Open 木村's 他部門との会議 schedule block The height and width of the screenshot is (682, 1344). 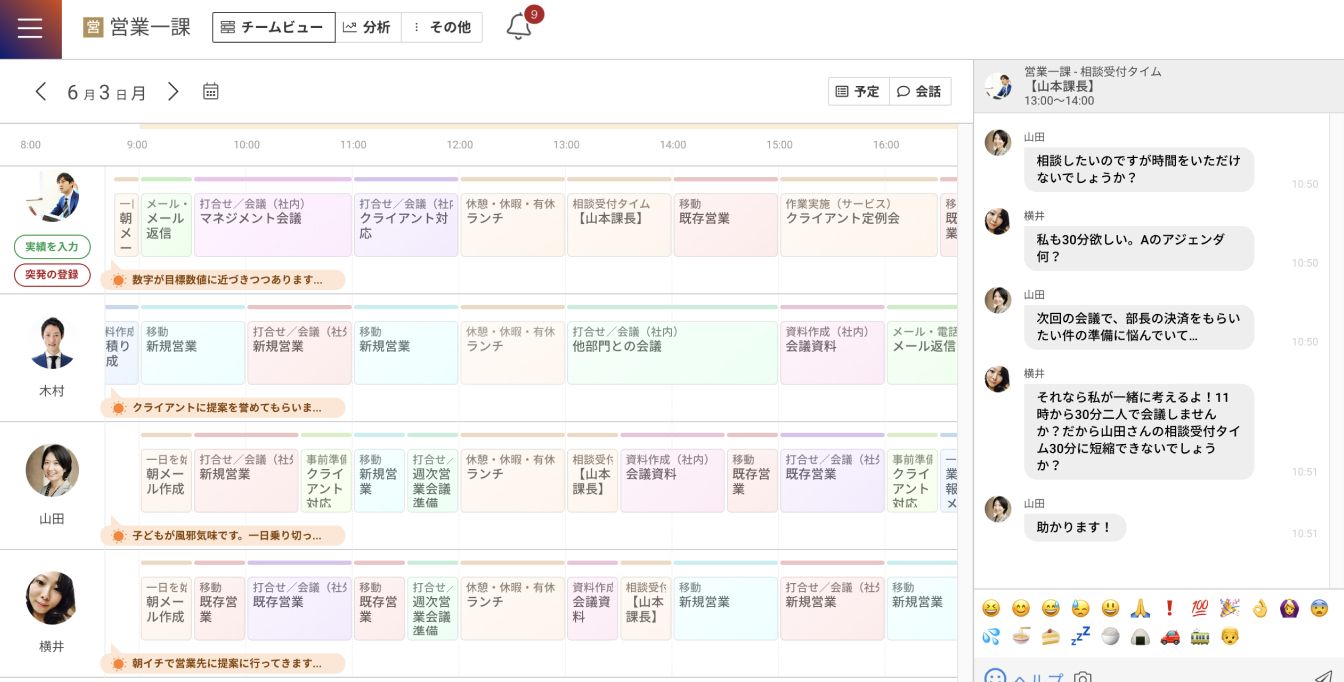(671, 352)
